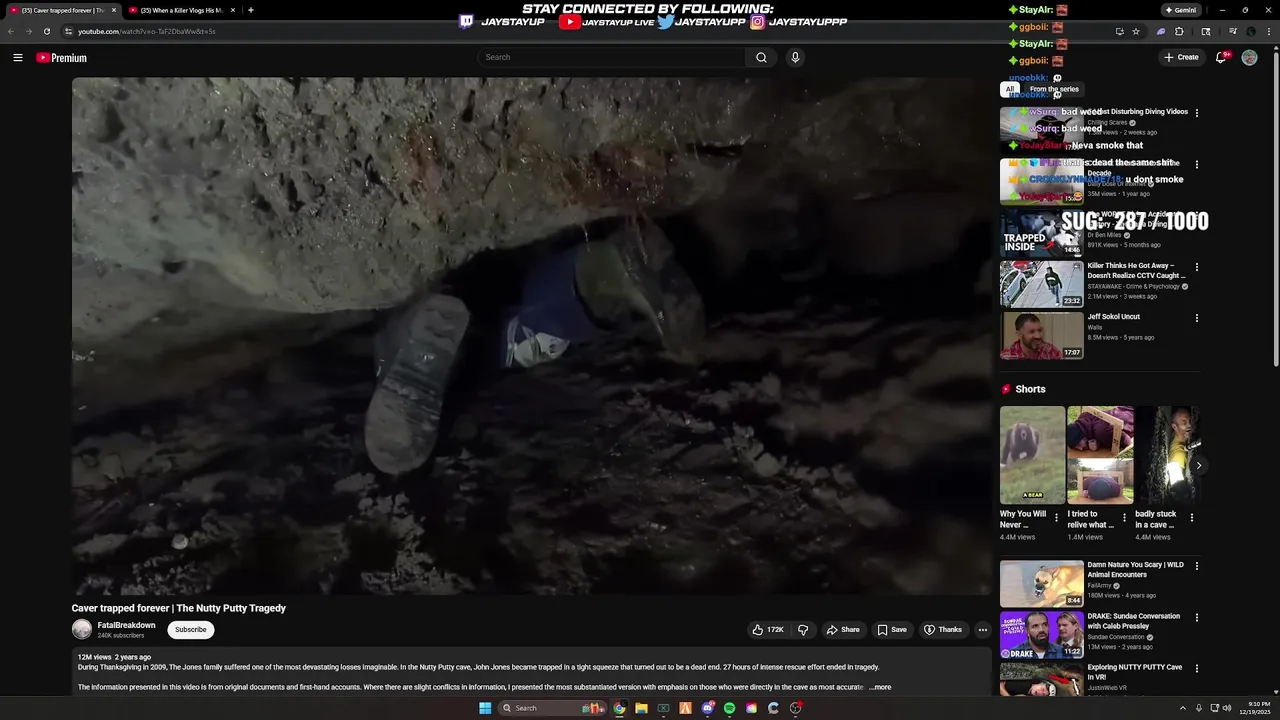The image size is (1280, 720).
Task: Open DRAKE Sundae Conversation thumbnail
Action: coord(1042,635)
